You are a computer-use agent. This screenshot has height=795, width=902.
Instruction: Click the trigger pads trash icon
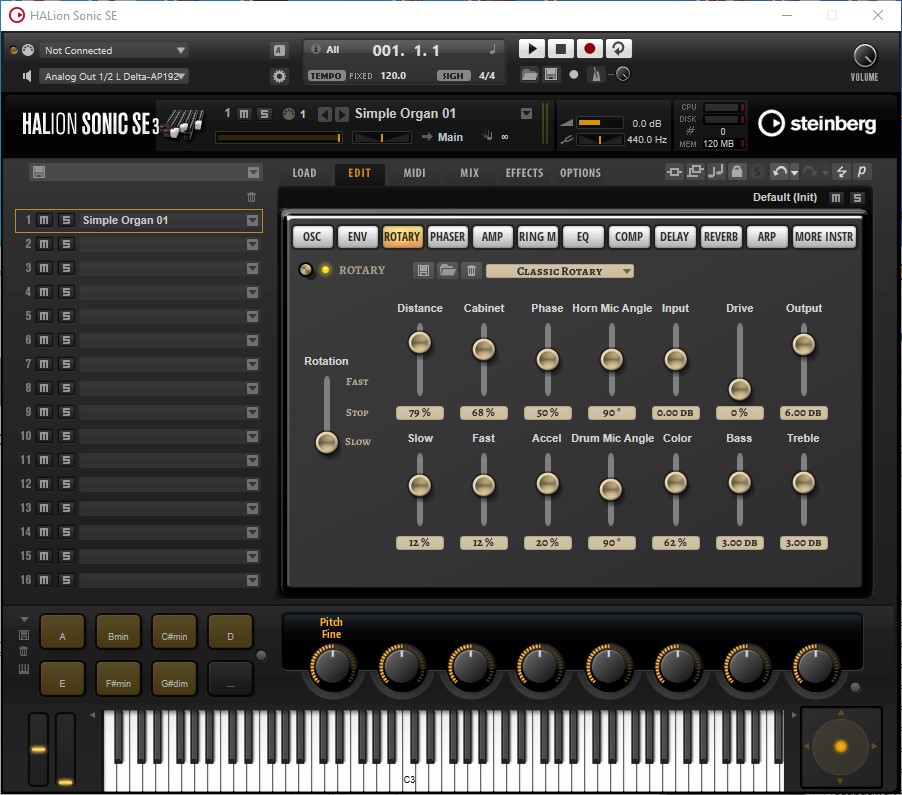click(x=24, y=651)
